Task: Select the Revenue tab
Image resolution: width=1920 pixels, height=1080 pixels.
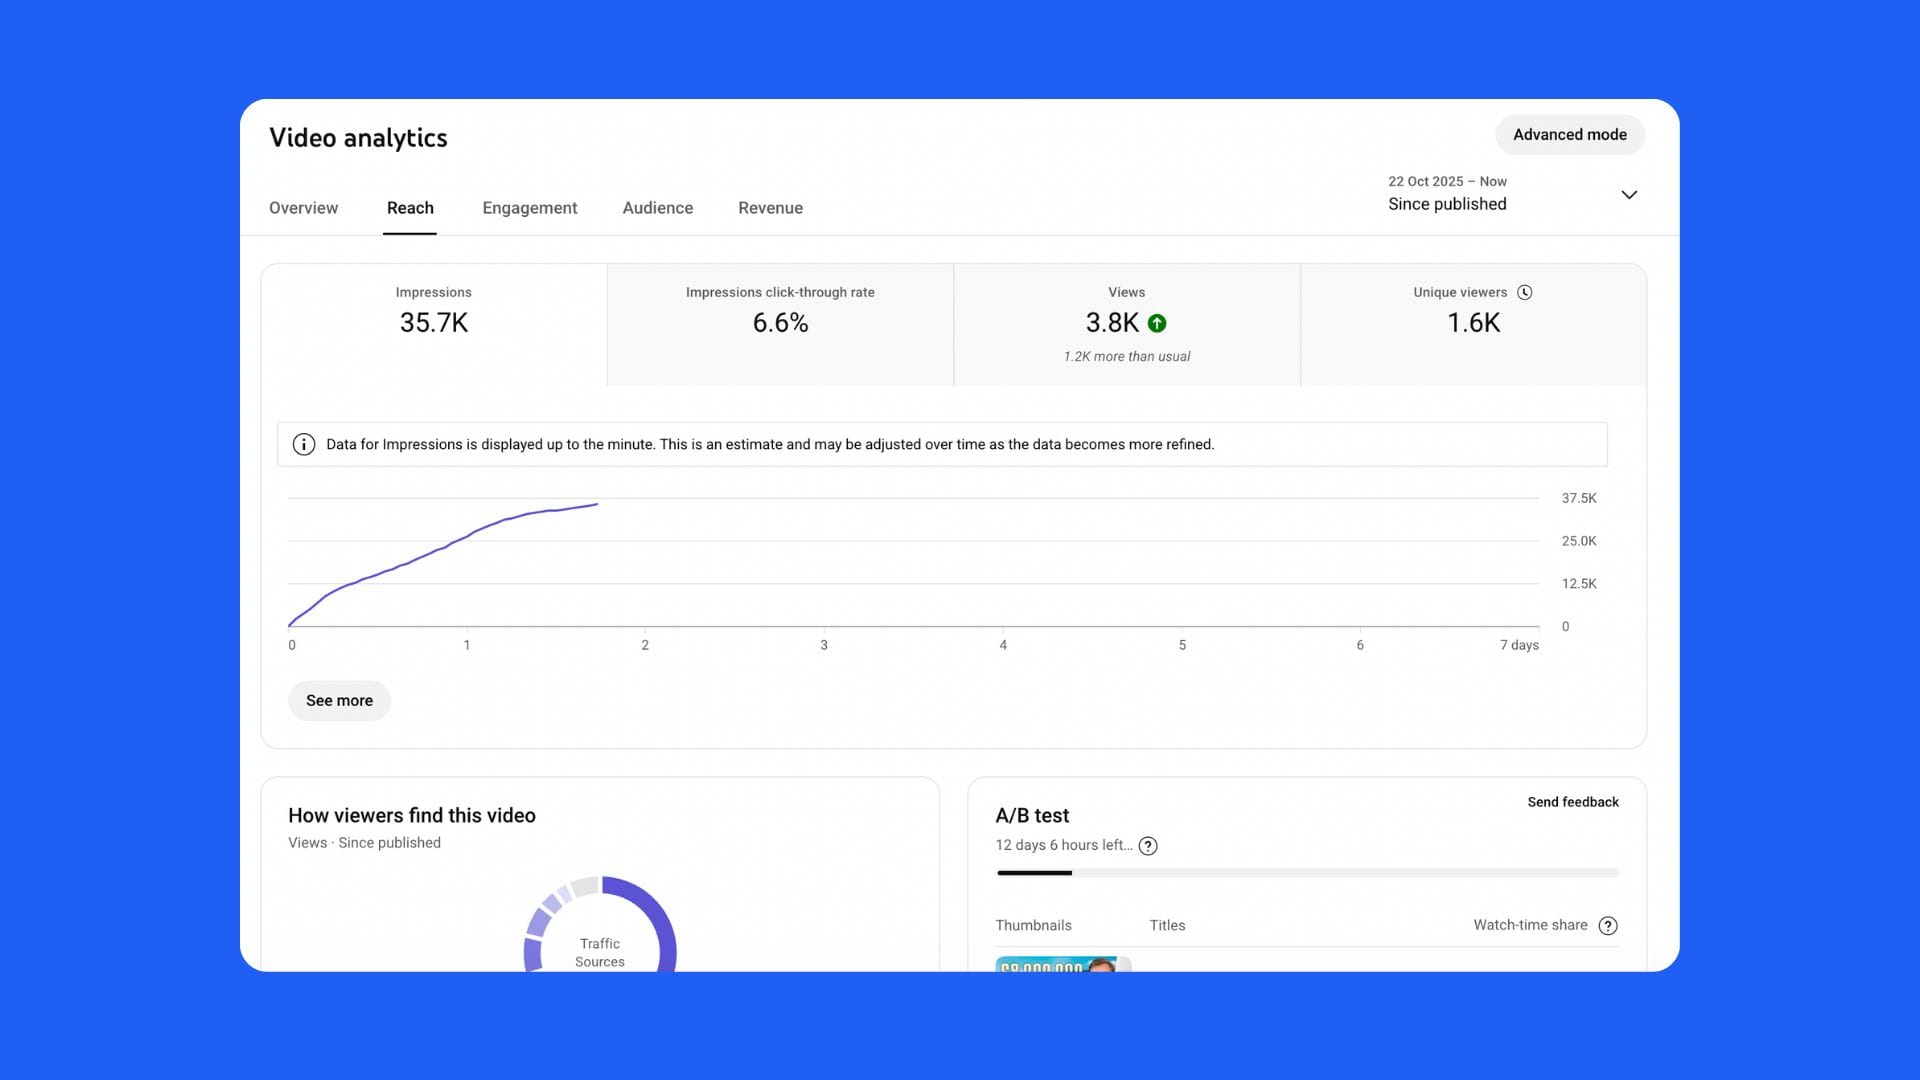Action: (770, 208)
